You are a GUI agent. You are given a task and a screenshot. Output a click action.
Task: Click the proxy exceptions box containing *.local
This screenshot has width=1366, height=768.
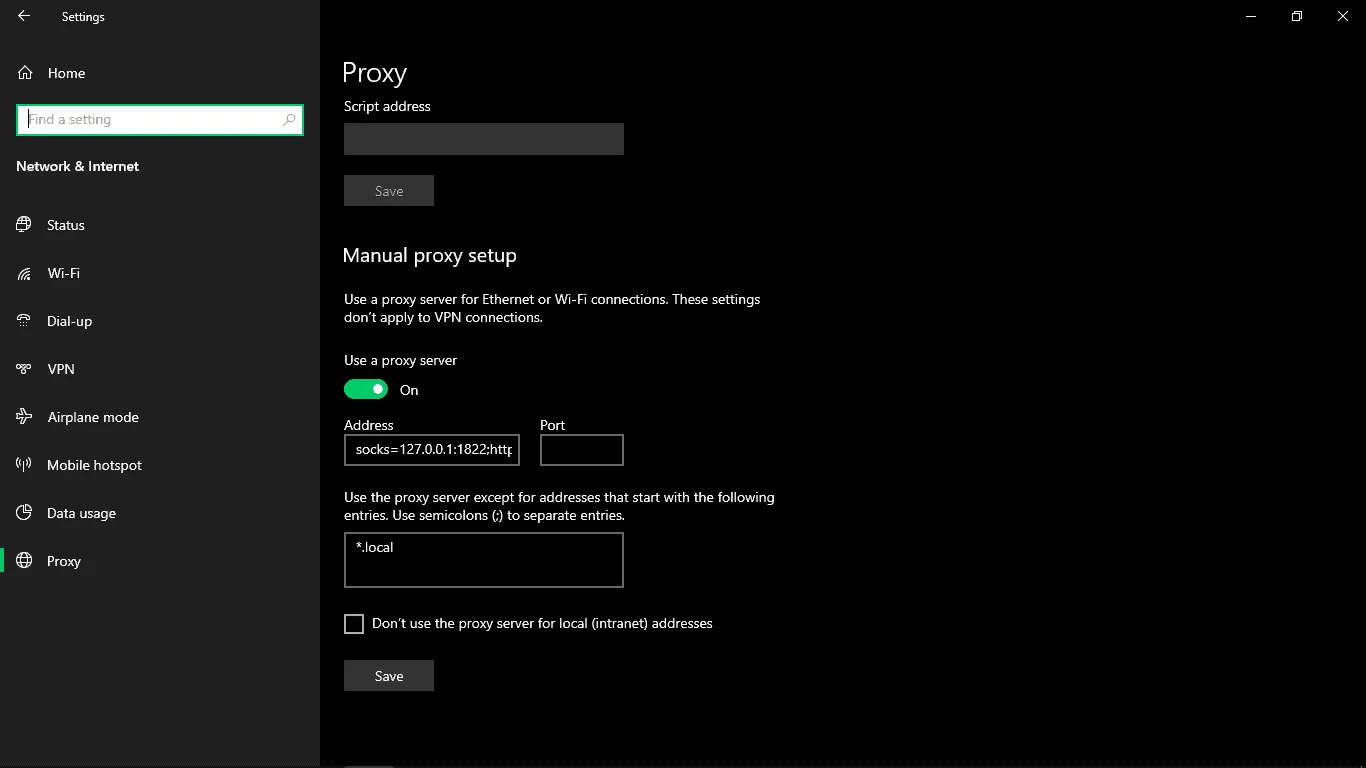(x=484, y=560)
